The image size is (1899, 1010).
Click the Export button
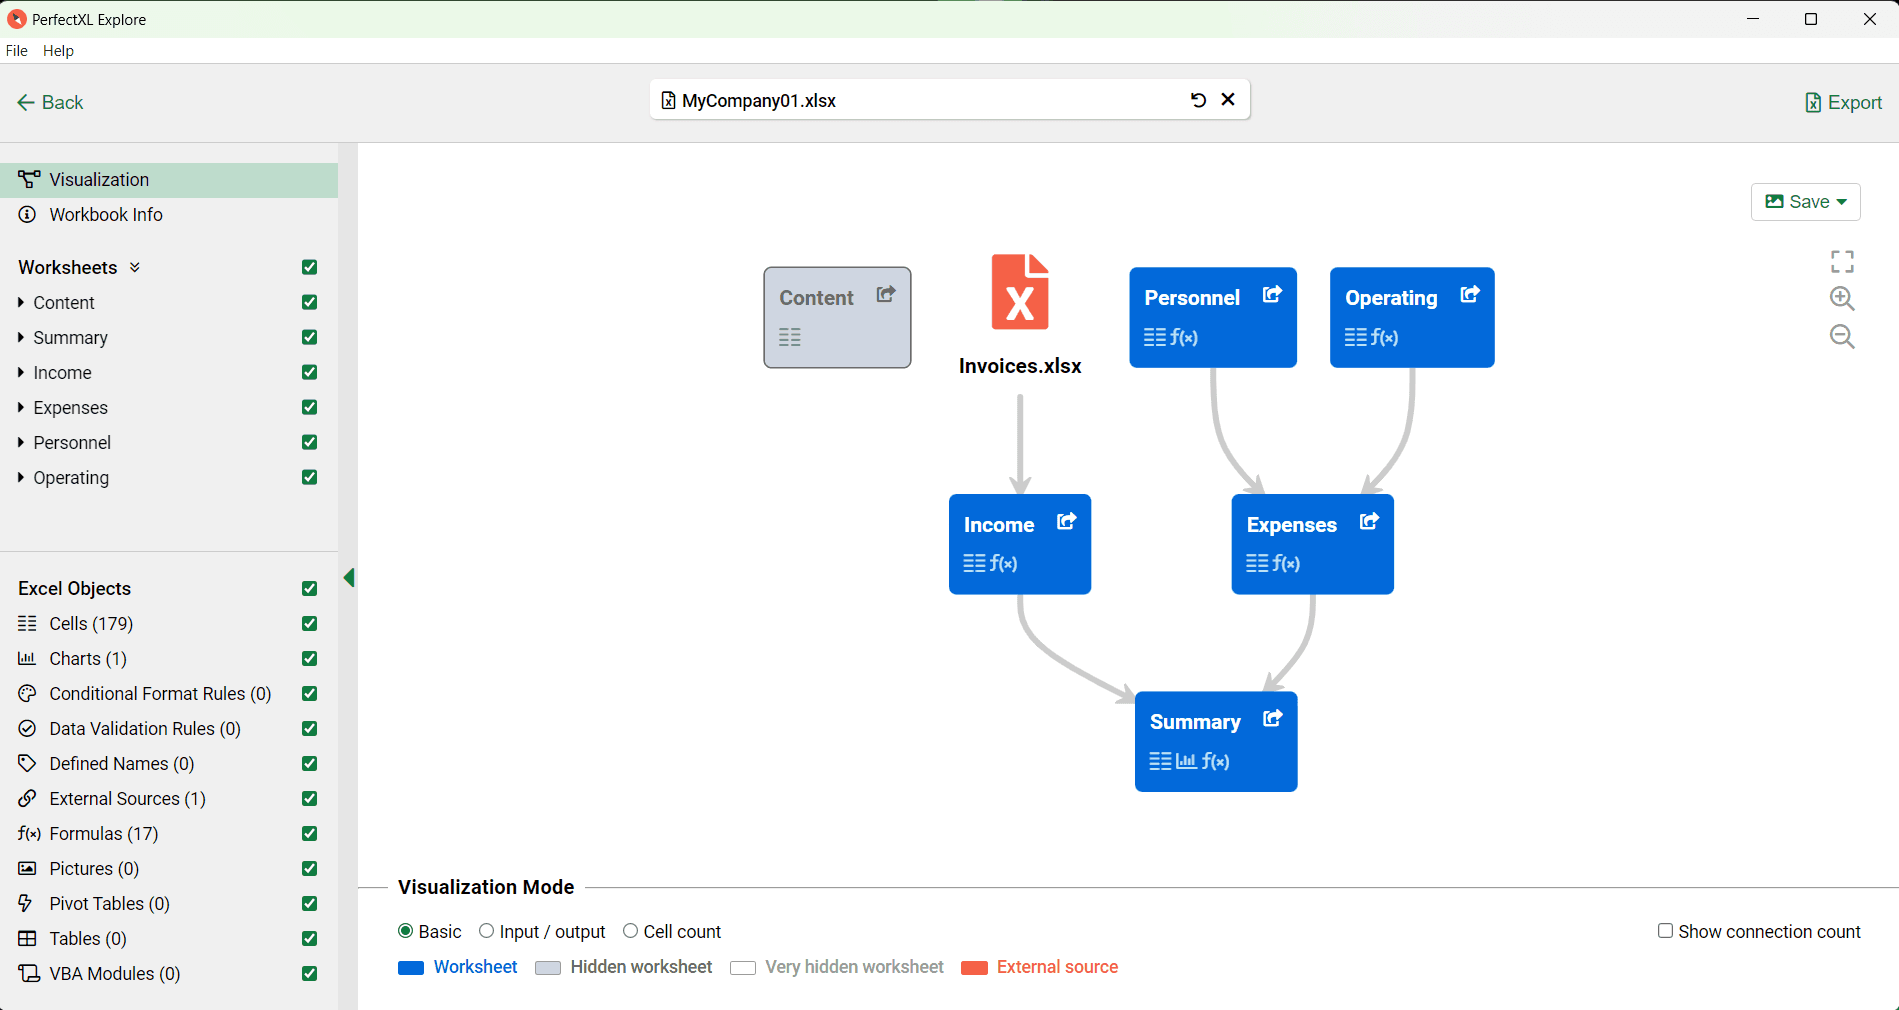1843,102
